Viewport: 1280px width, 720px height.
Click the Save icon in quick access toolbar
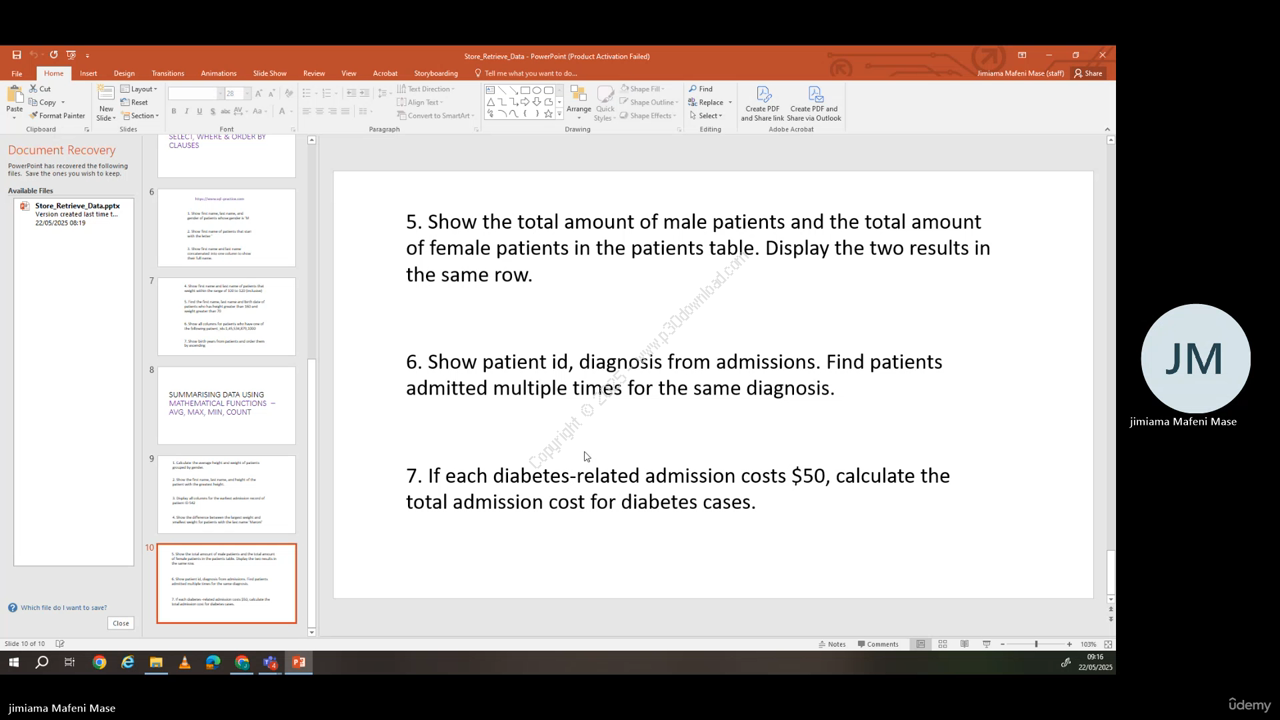point(16,55)
